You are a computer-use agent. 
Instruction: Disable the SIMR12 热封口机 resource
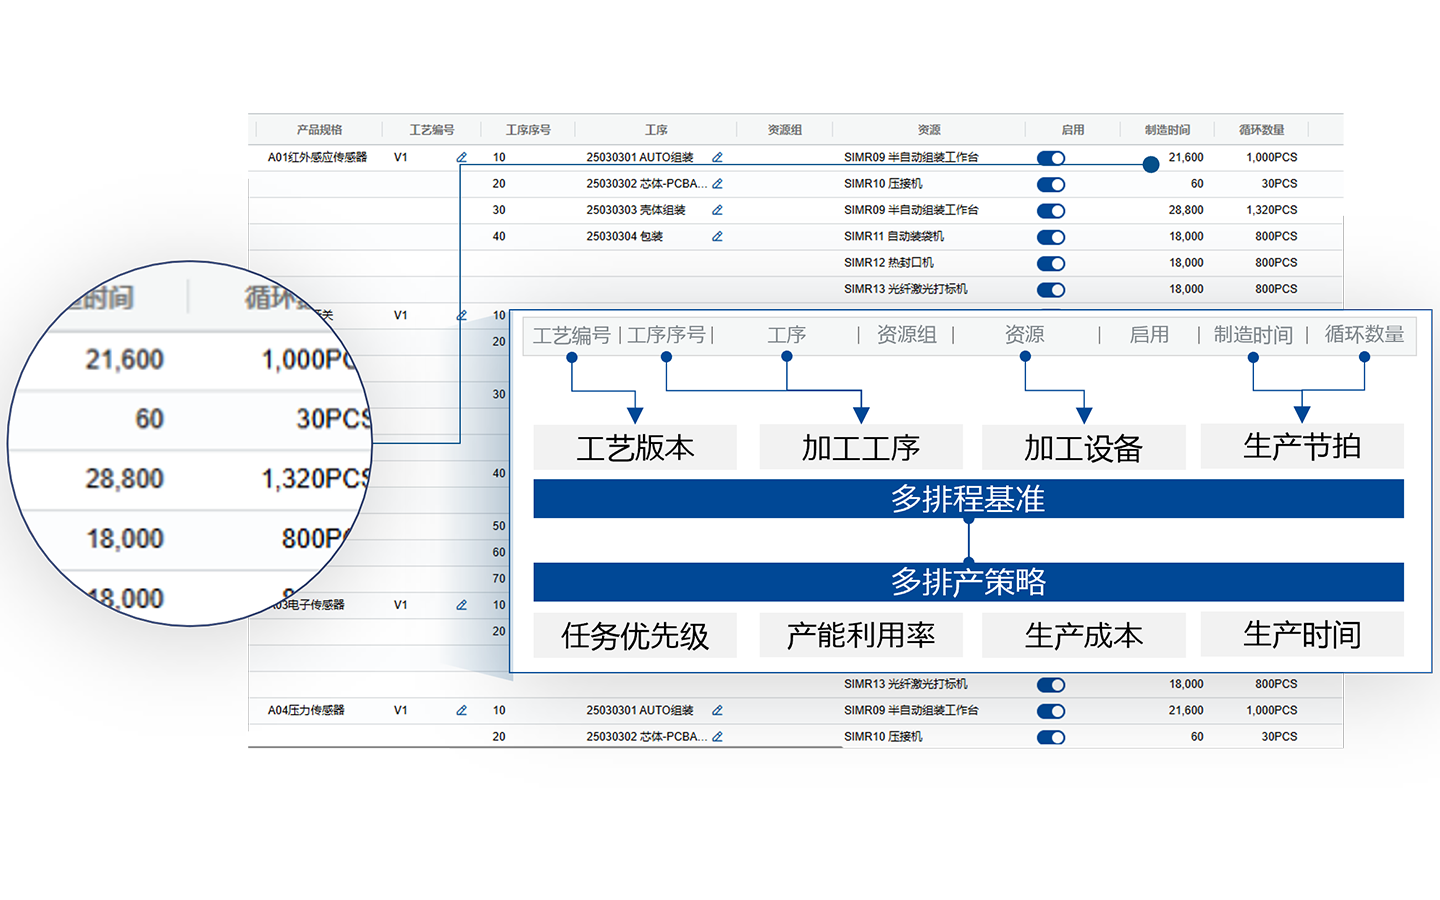(x=1051, y=263)
